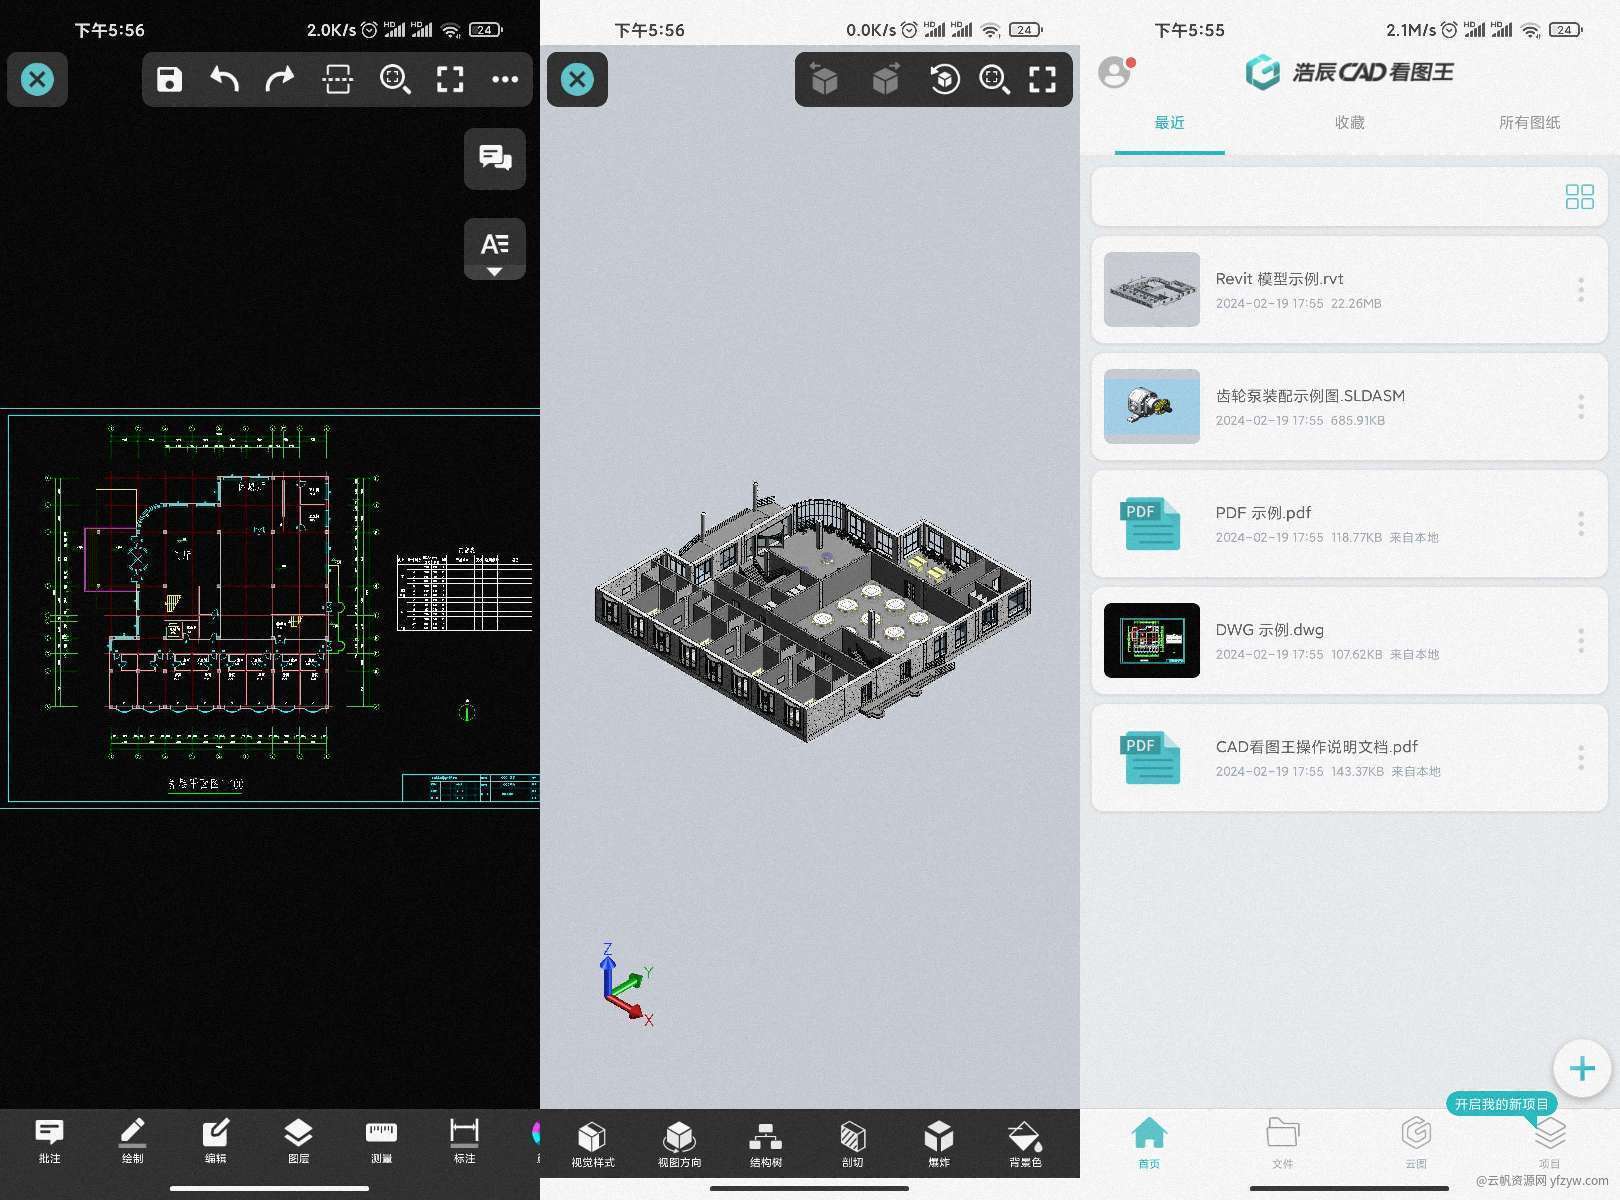Reset the 3D view rotation
The image size is (1620, 1200).
point(944,79)
